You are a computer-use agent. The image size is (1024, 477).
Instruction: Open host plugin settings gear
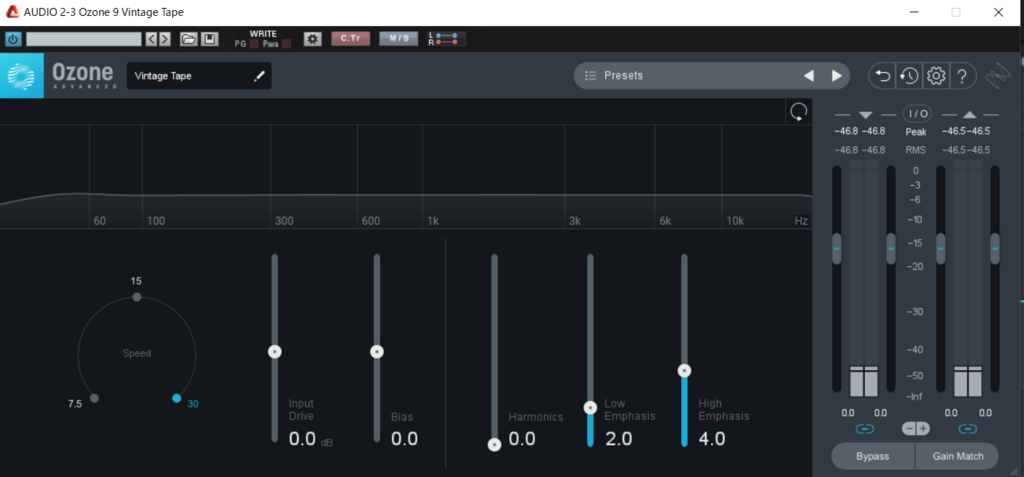[313, 39]
